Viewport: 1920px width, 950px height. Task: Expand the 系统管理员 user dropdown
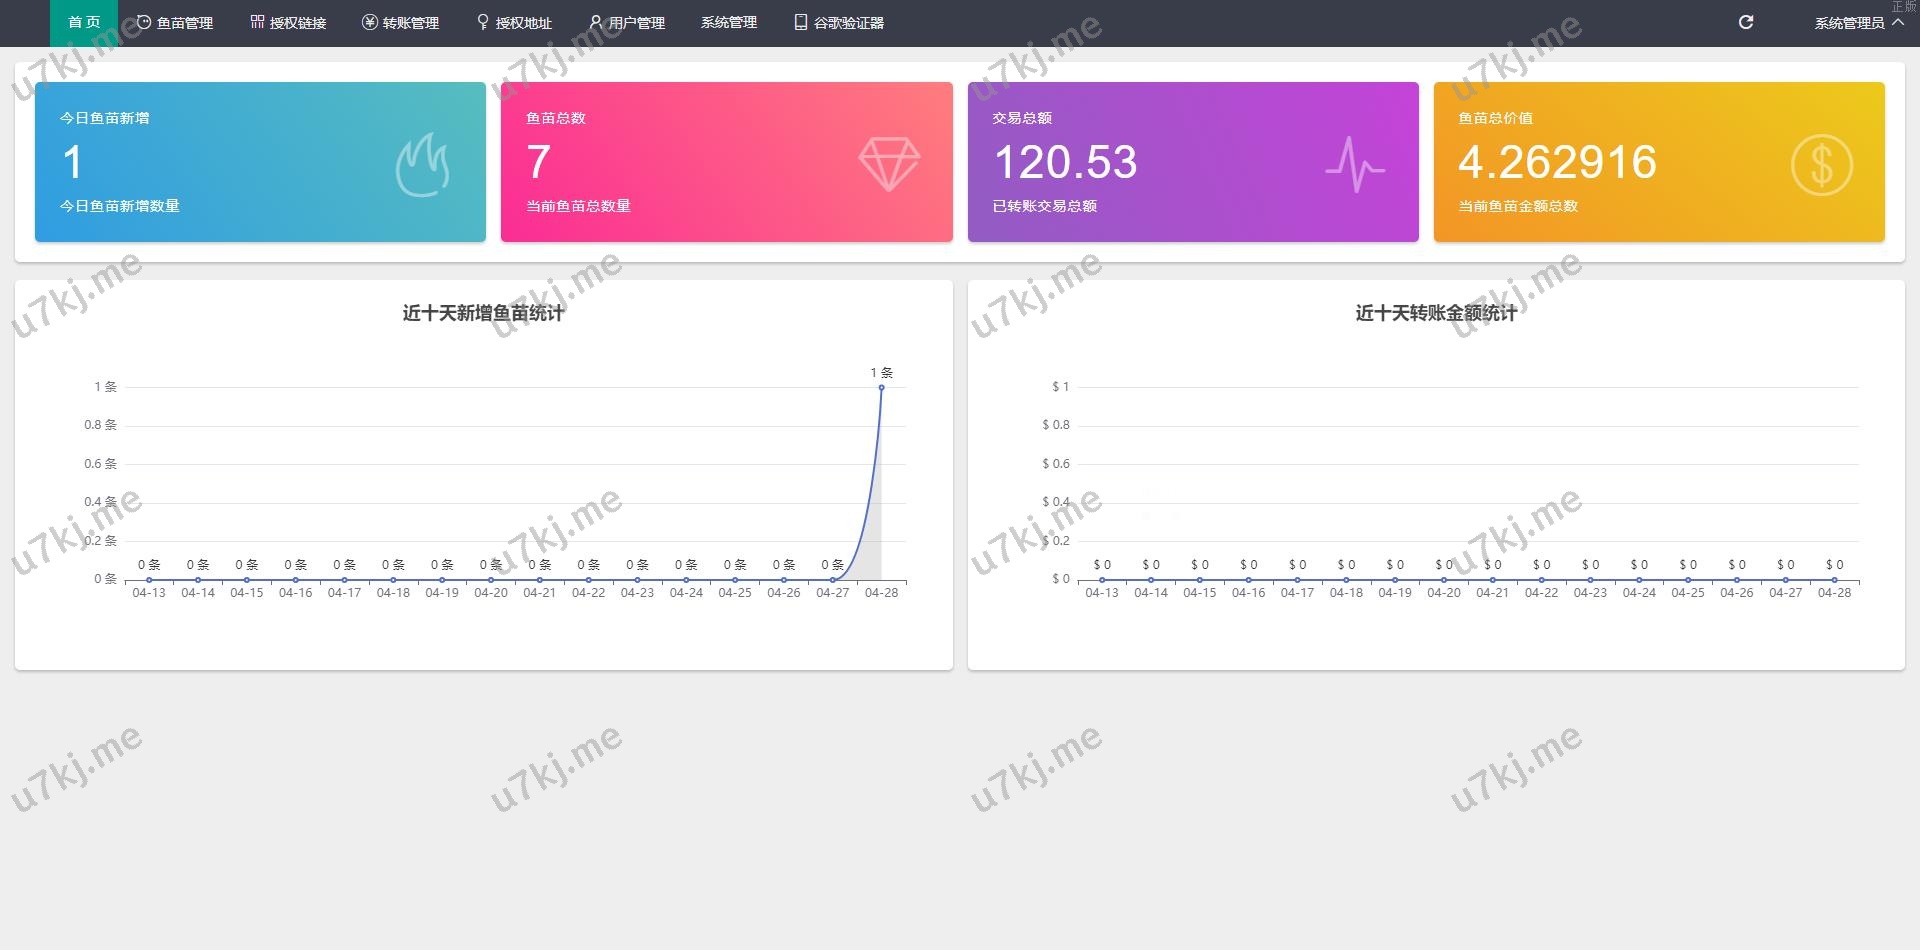pos(1858,23)
